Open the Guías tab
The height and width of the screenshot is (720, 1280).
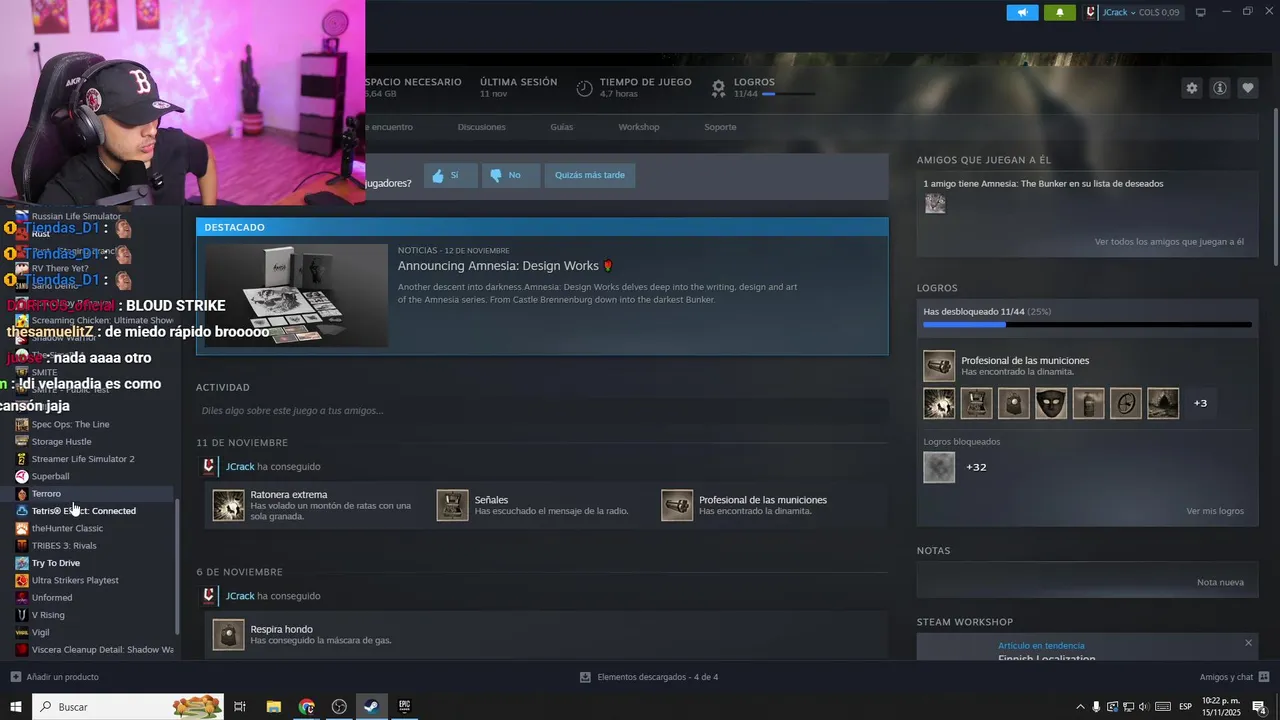(x=561, y=127)
